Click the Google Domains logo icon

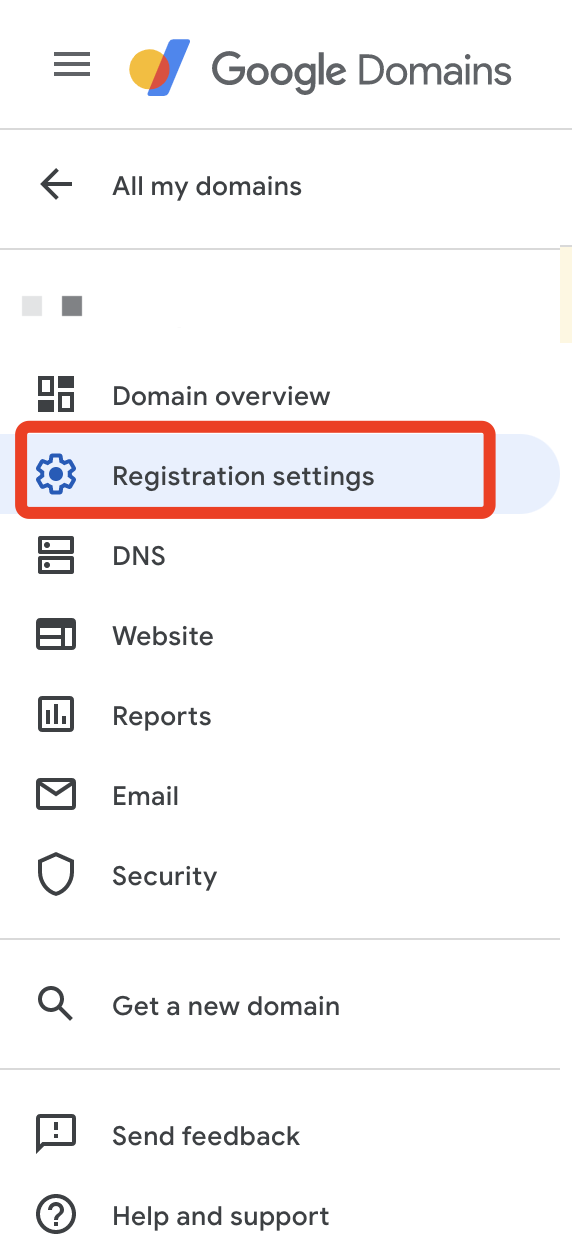pos(160,67)
